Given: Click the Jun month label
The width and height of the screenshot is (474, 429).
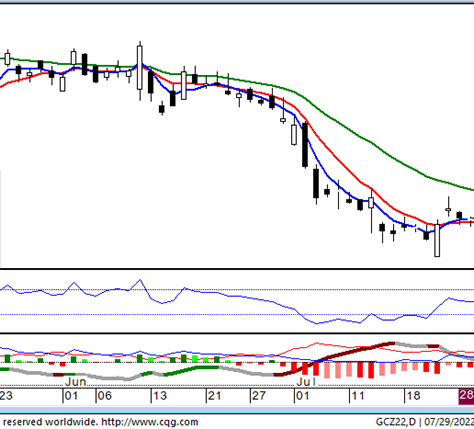Looking at the screenshot, I should click(76, 382).
